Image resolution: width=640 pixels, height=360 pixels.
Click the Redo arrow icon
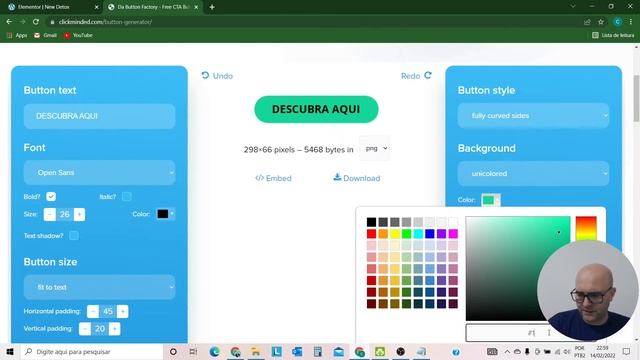tap(428, 75)
